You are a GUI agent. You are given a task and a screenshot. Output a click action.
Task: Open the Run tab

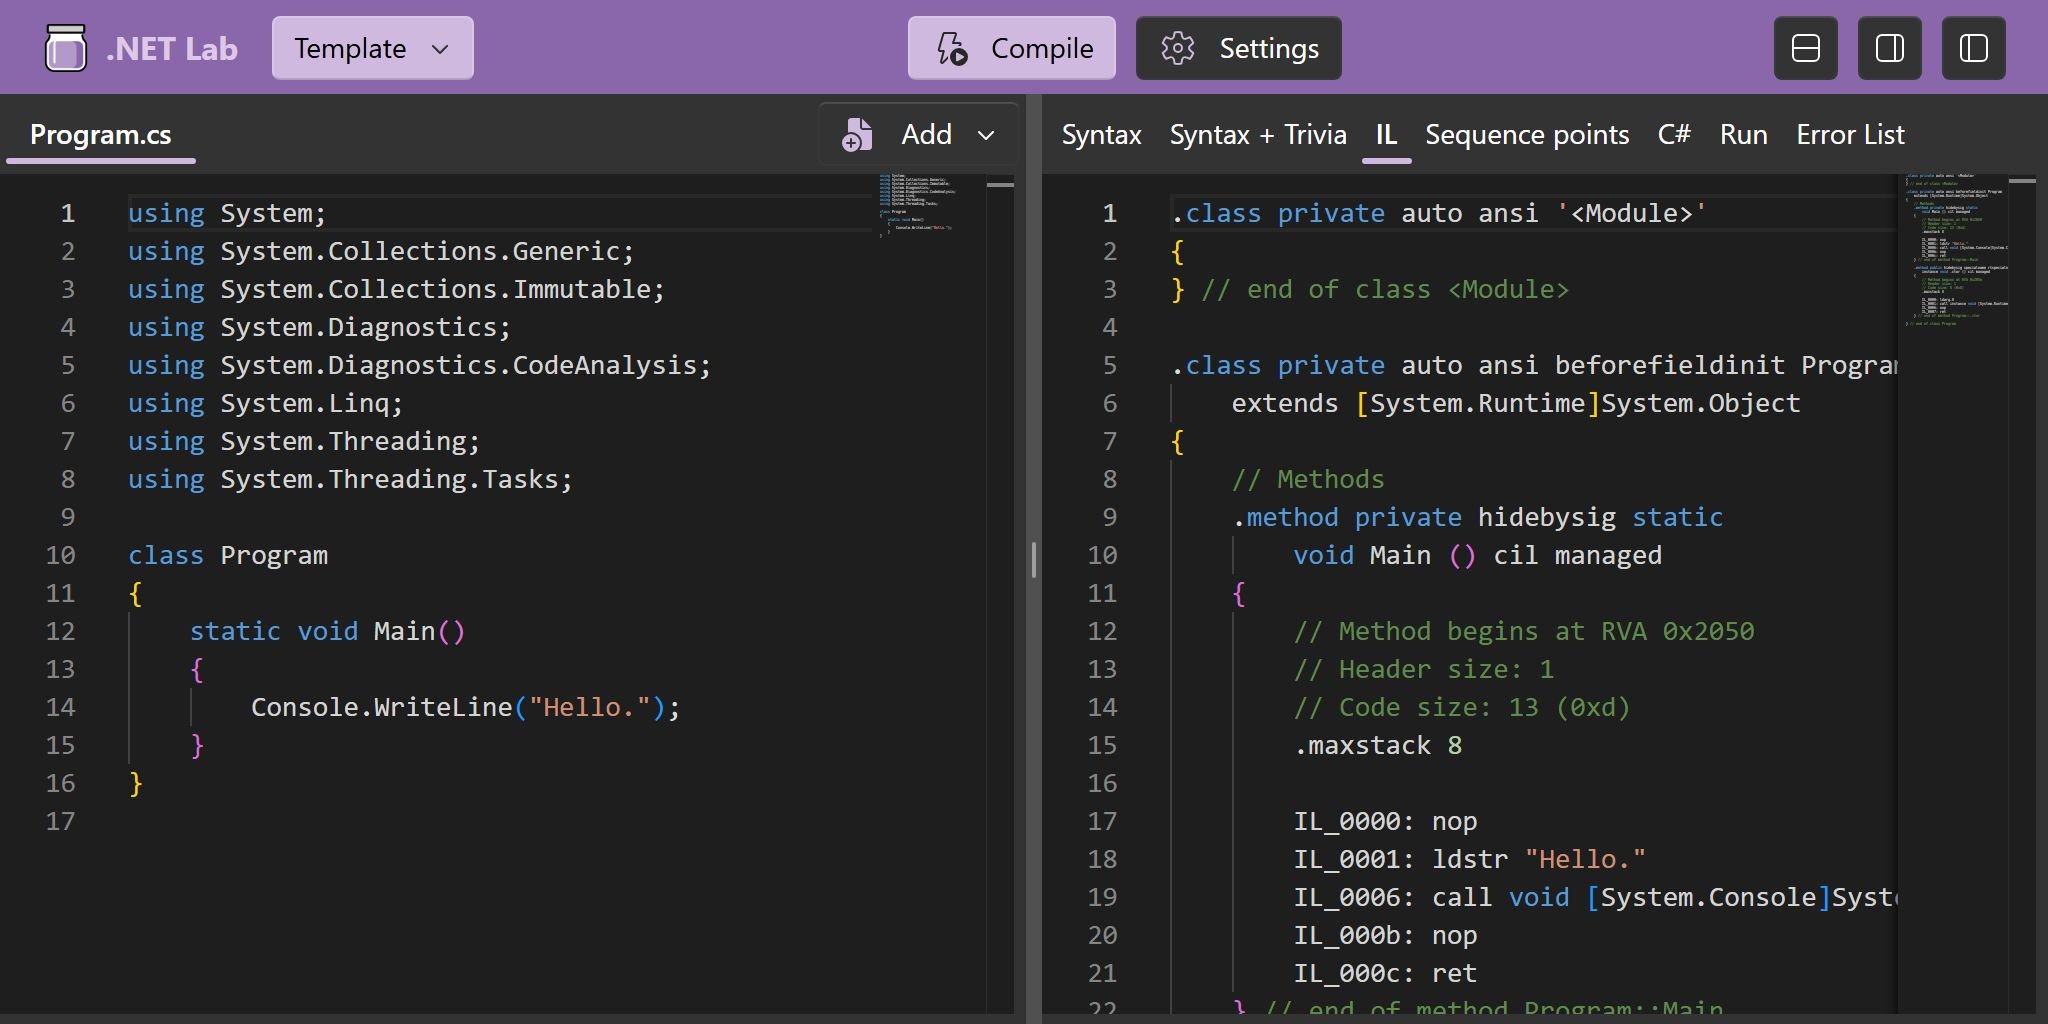coord(1742,134)
